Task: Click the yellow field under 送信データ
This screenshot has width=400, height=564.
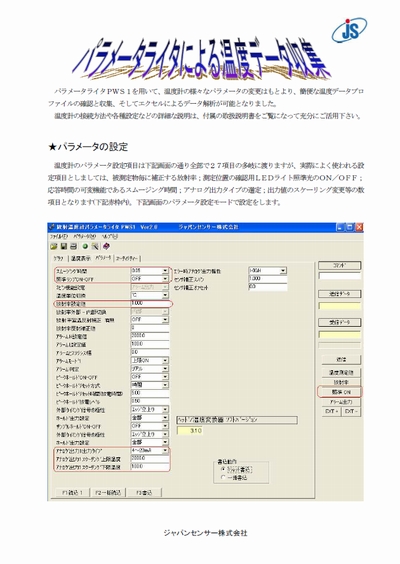Action: point(340,306)
